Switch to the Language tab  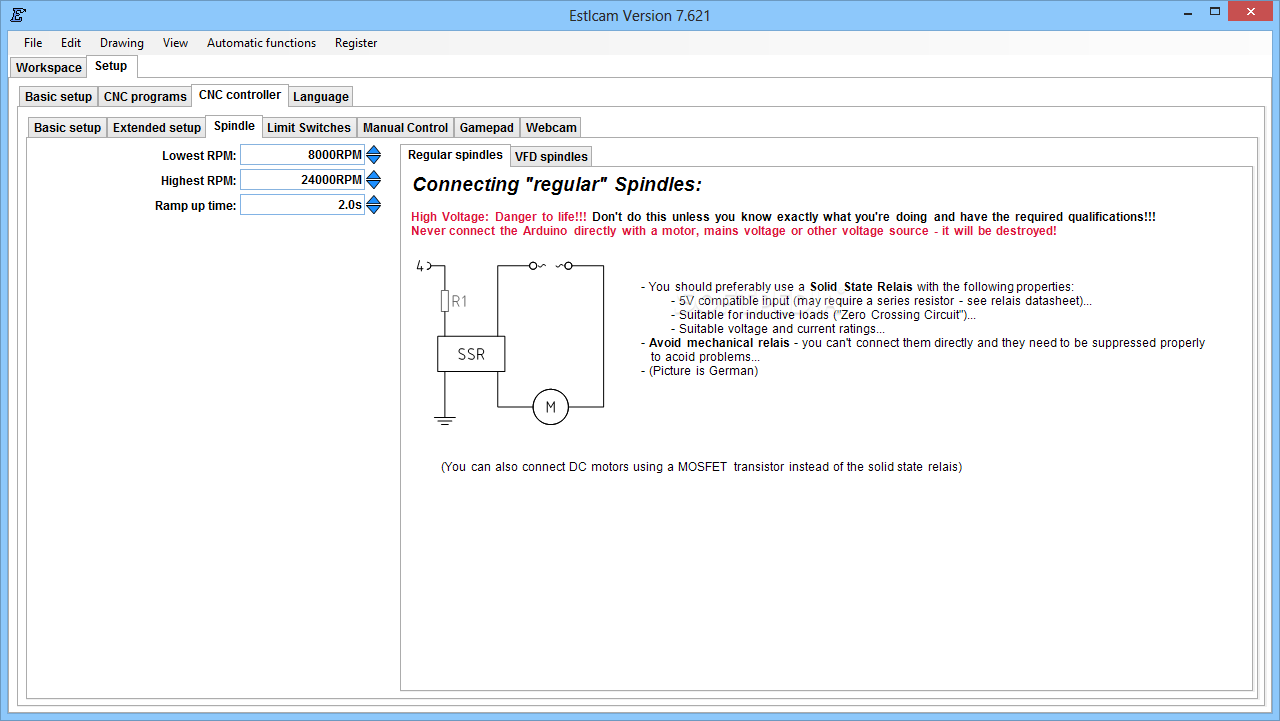321,97
